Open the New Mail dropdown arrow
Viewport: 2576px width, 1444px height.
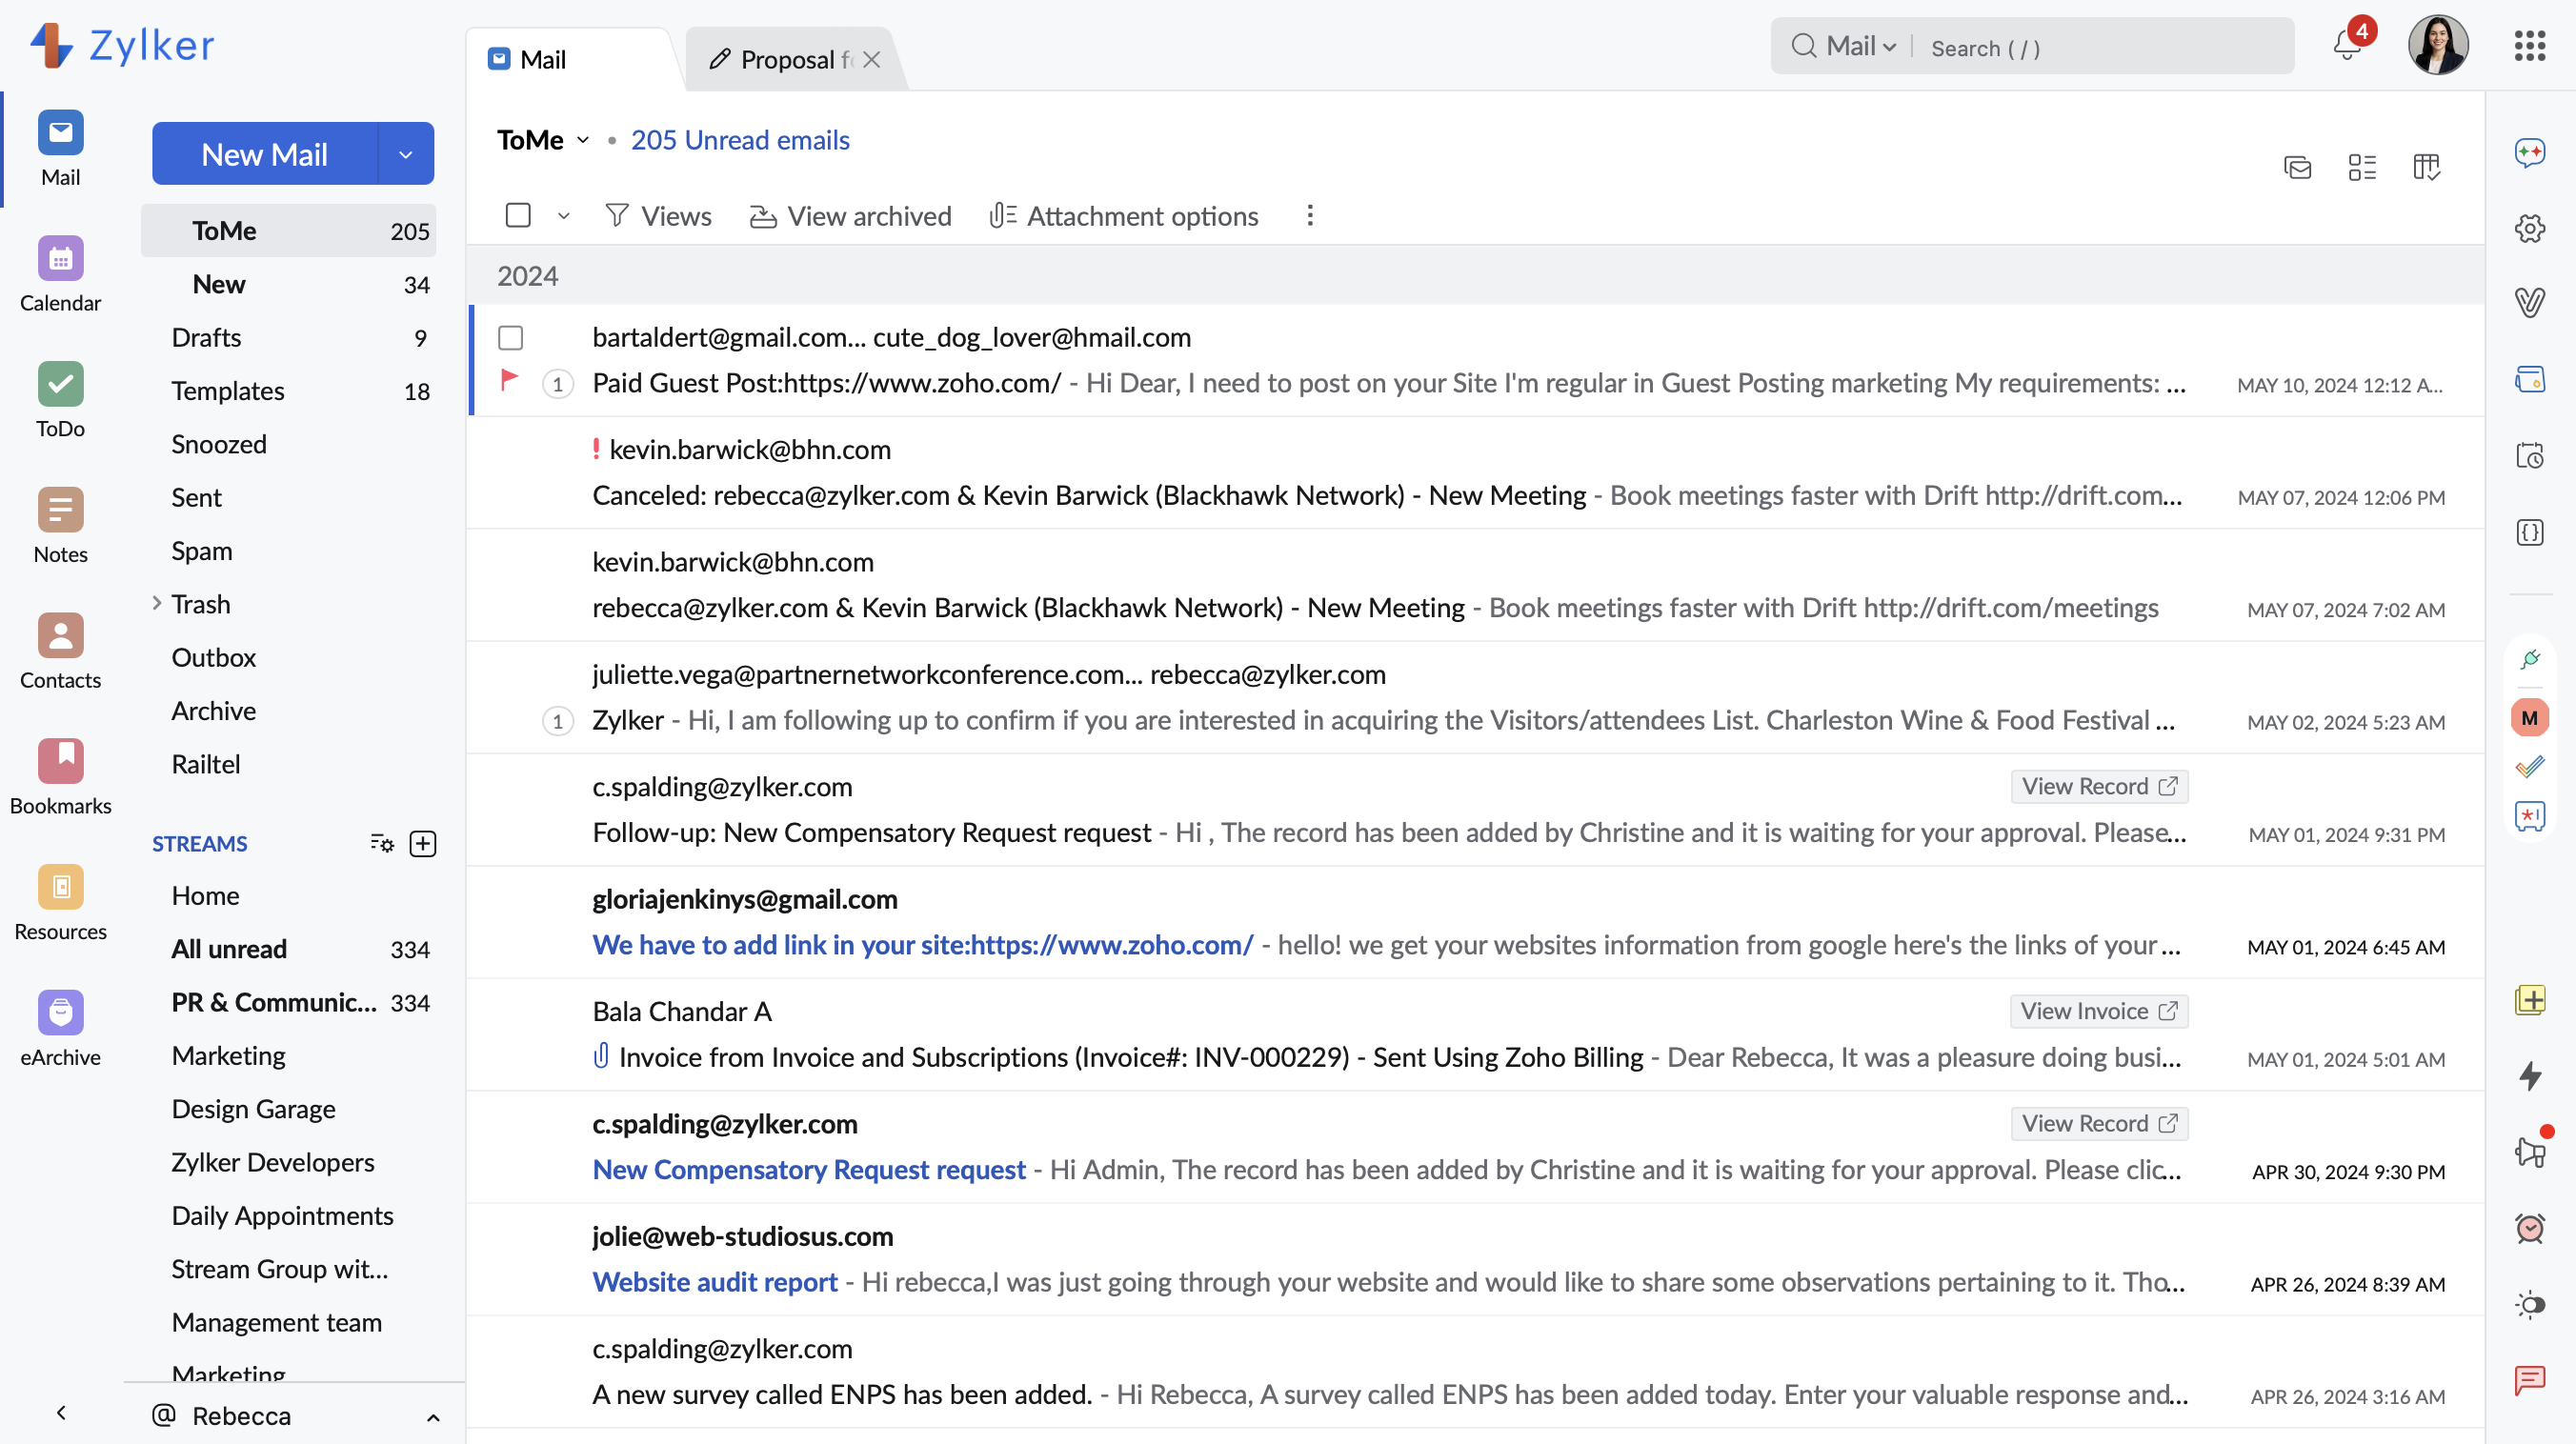click(406, 154)
